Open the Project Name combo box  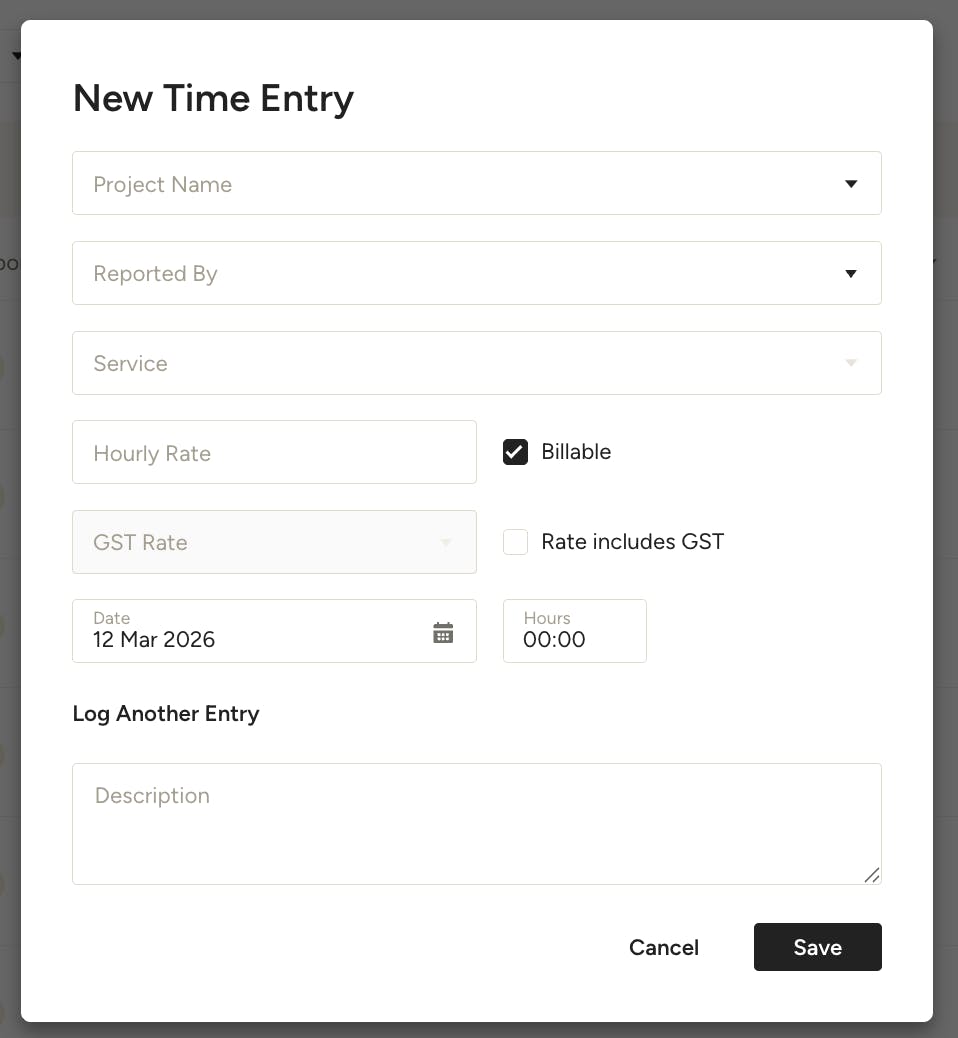point(450,184)
